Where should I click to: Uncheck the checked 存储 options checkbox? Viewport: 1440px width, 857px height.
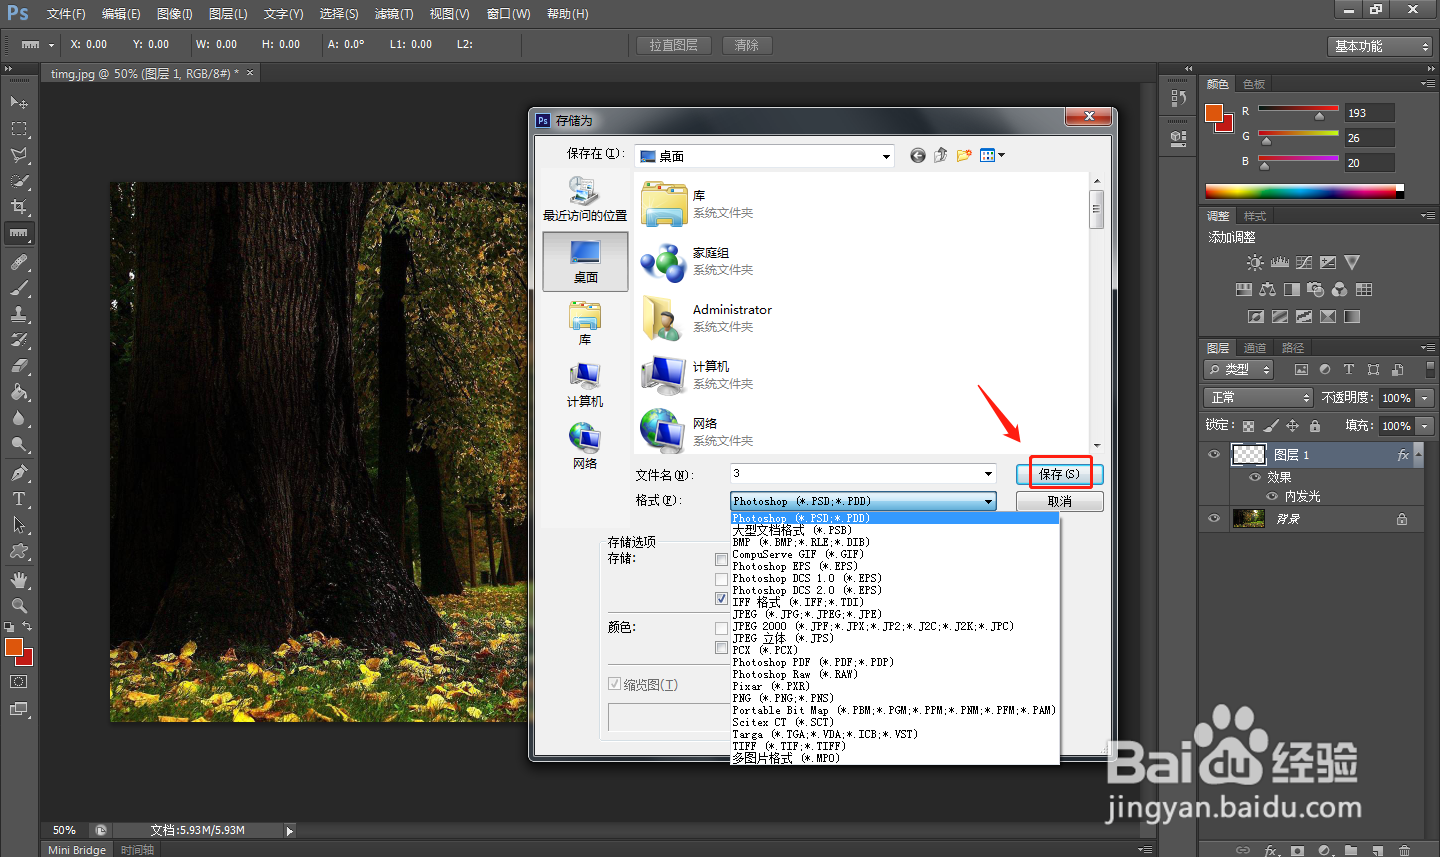click(722, 599)
